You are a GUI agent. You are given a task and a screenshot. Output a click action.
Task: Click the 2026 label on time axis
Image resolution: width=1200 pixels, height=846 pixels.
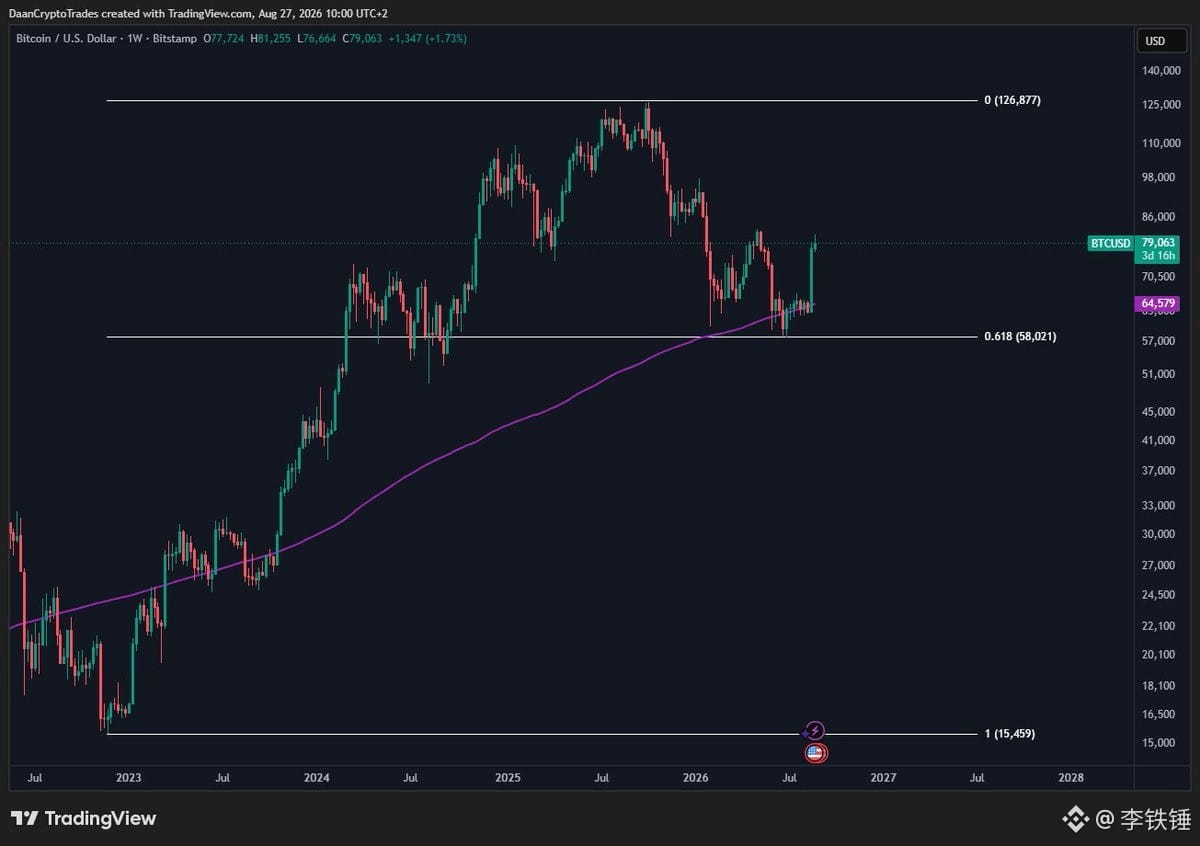[x=695, y=777]
